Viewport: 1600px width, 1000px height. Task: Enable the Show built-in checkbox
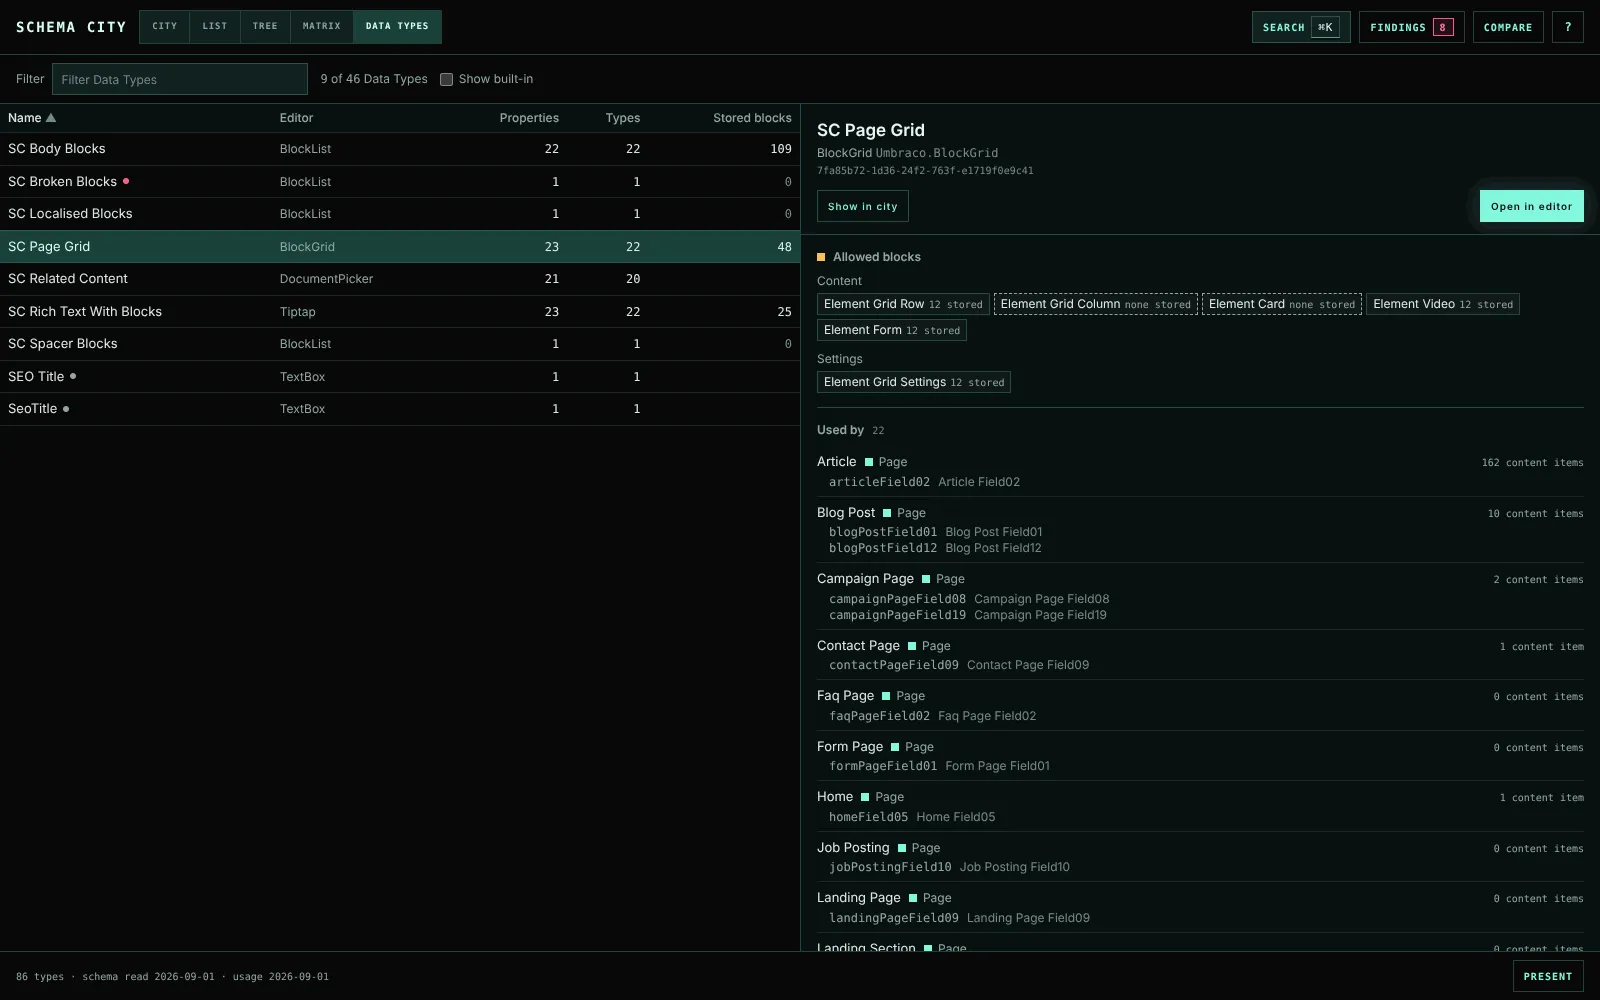click(x=447, y=79)
